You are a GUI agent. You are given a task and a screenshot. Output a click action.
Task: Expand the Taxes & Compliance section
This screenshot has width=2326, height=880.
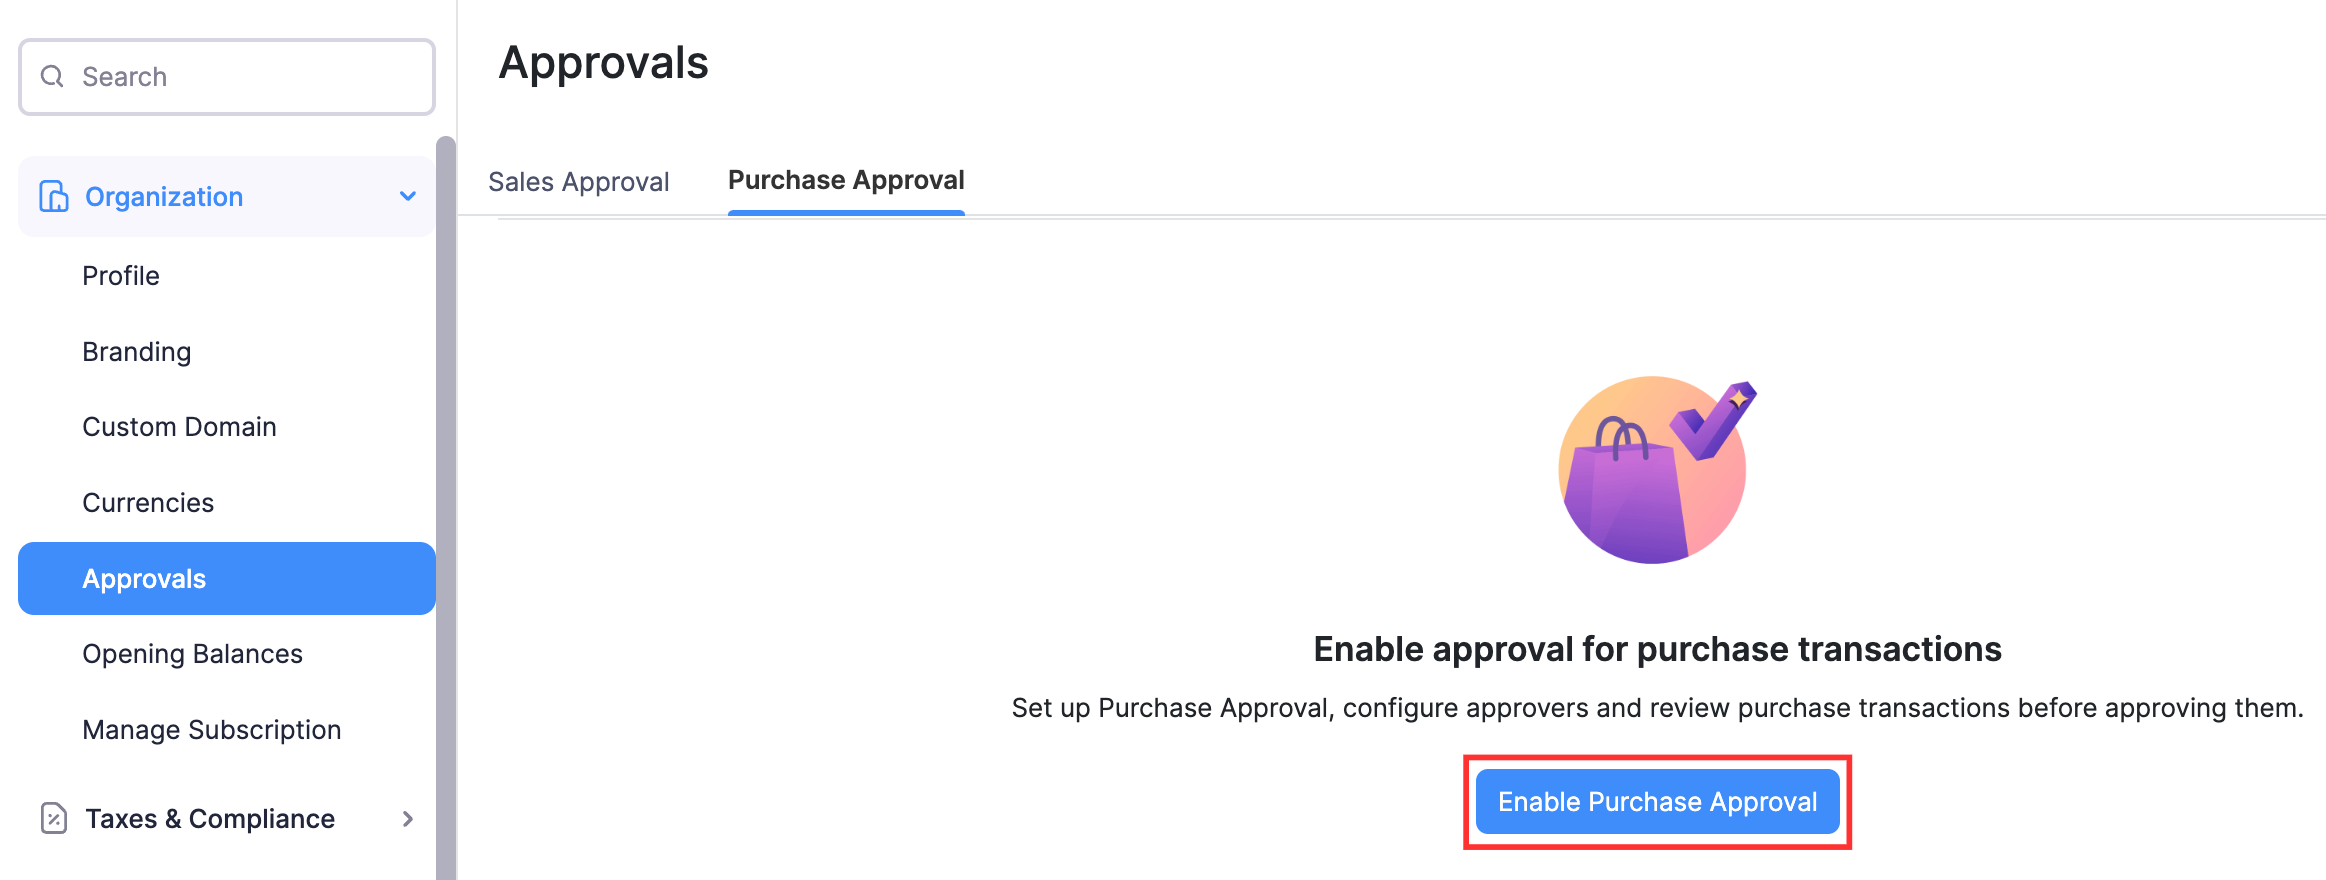(x=407, y=818)
